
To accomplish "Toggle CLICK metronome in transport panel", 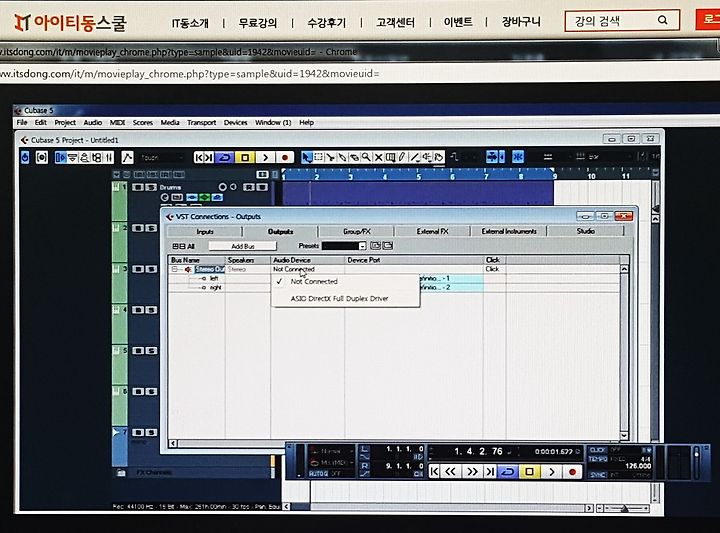I will coord(597,450).
